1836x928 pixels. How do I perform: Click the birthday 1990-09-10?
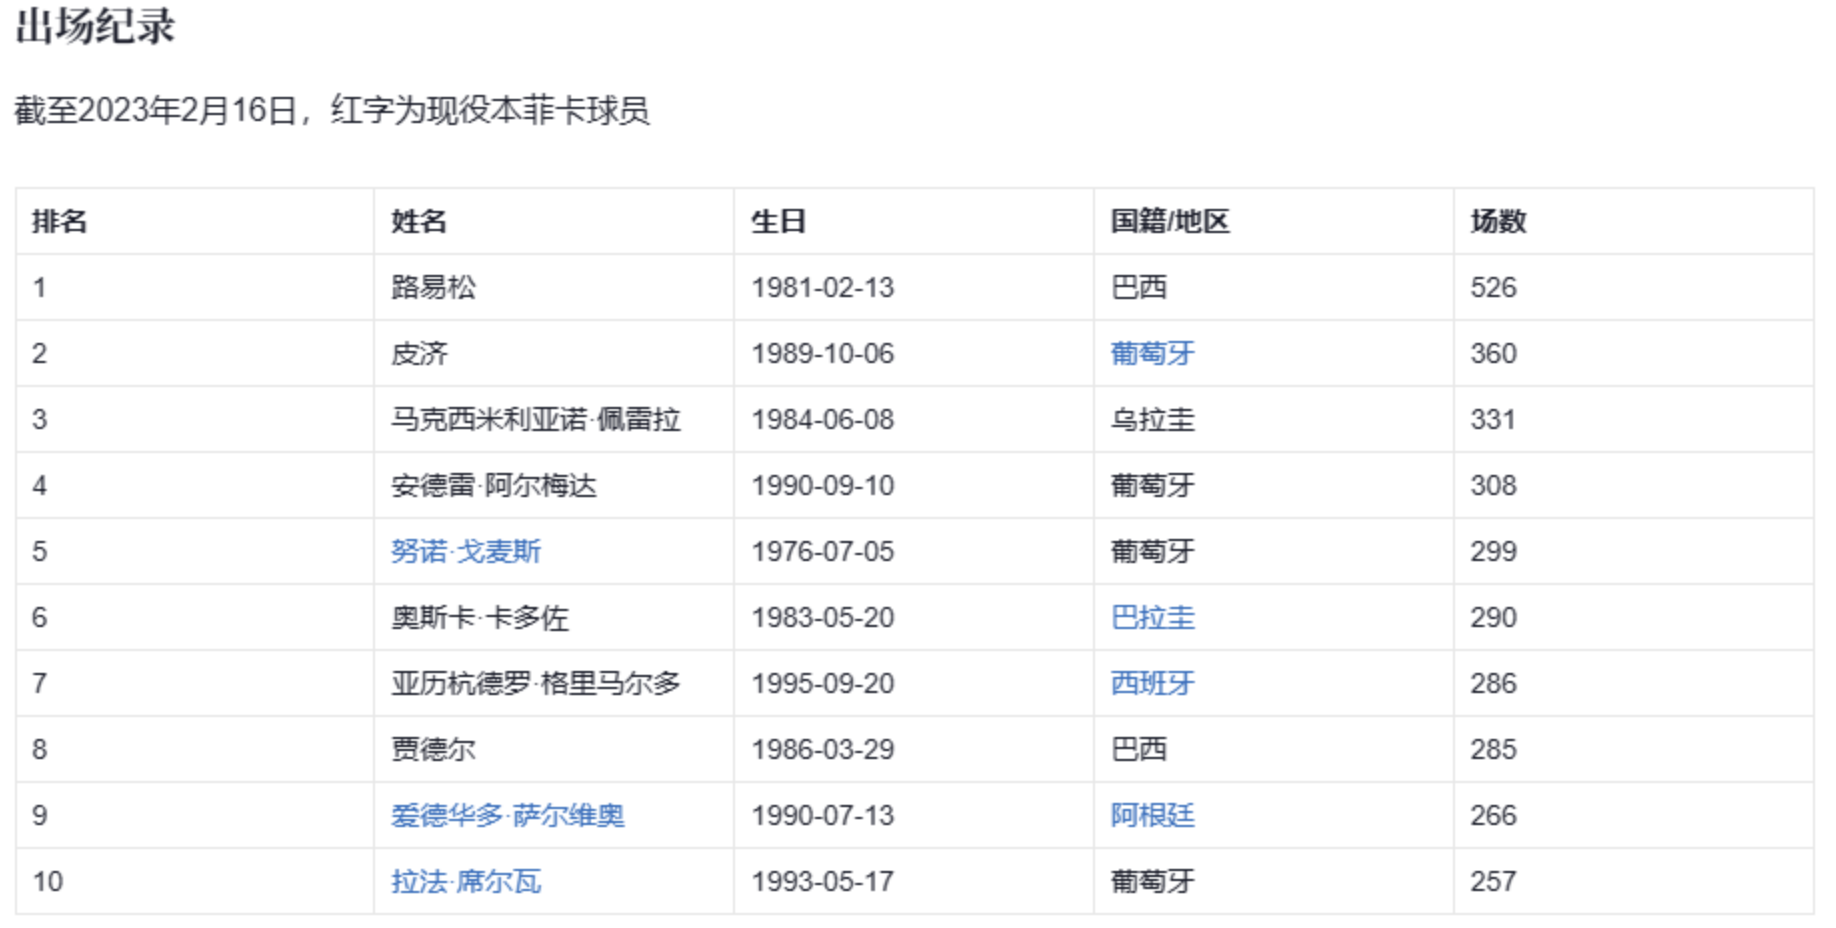coord(823,485)
